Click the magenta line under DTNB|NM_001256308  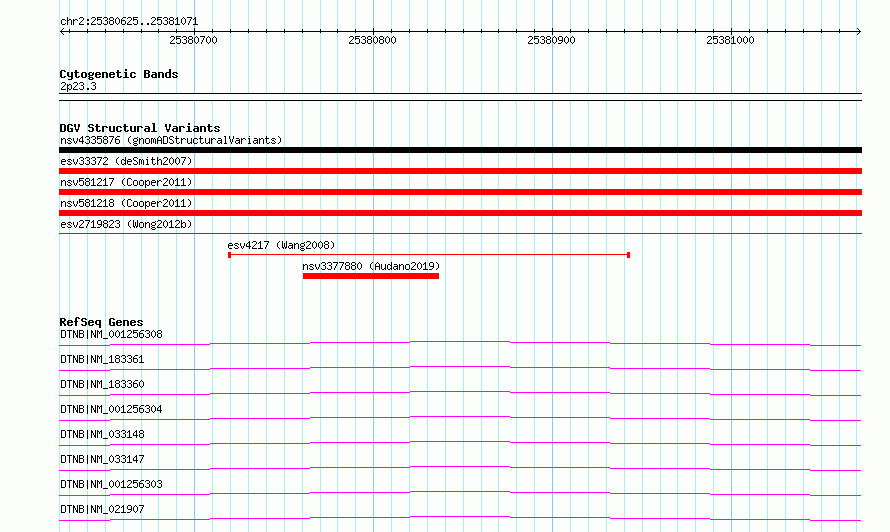(460, 342)
